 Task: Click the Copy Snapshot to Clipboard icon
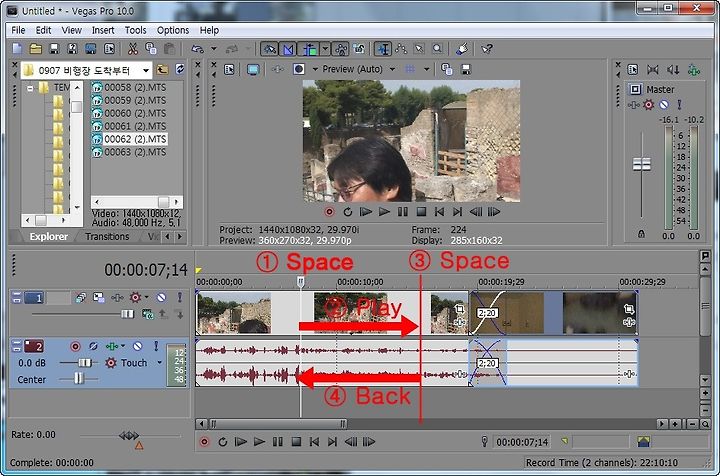[446, 69]
